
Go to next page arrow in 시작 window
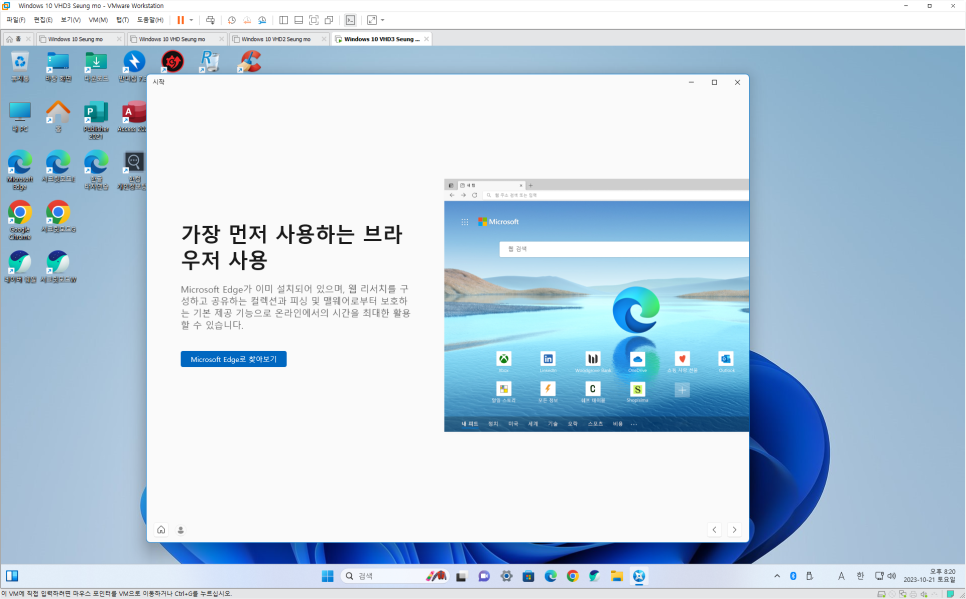pos(734,530)
